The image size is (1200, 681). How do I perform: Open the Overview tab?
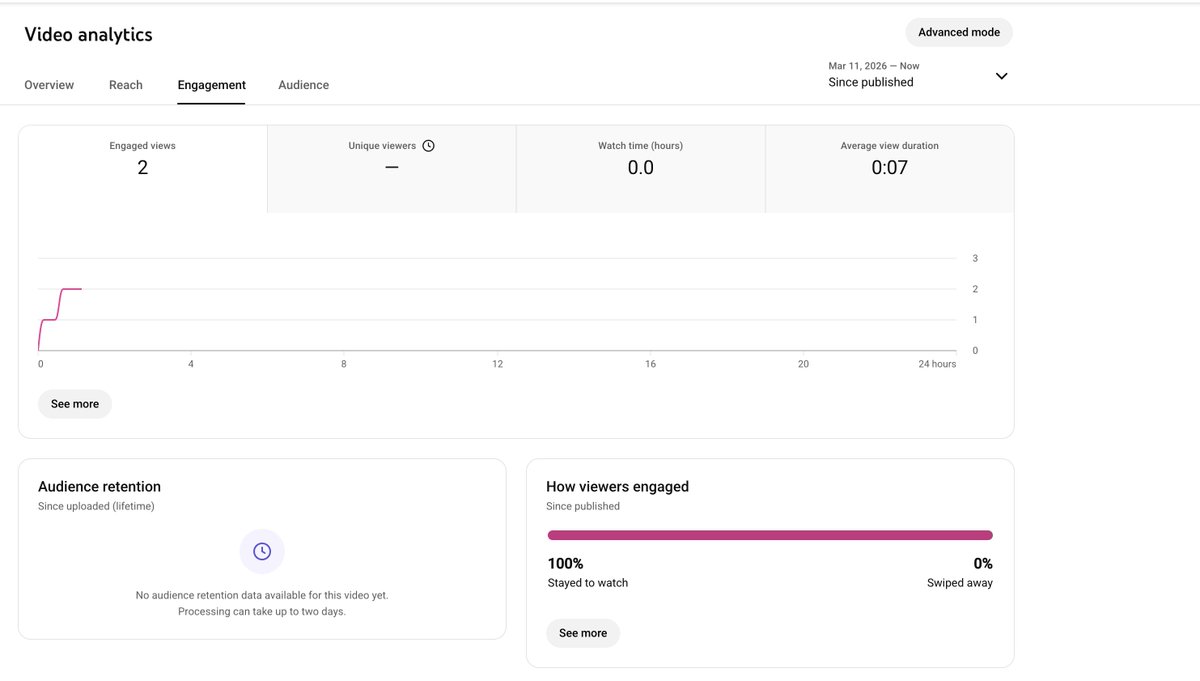49,85
